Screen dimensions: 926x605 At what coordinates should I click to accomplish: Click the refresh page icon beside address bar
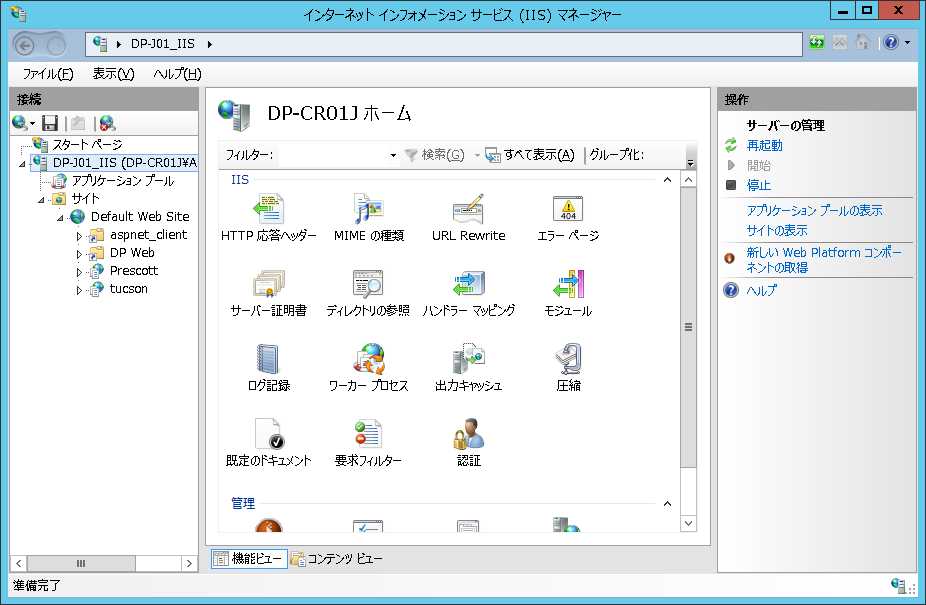tap(817, 42)
